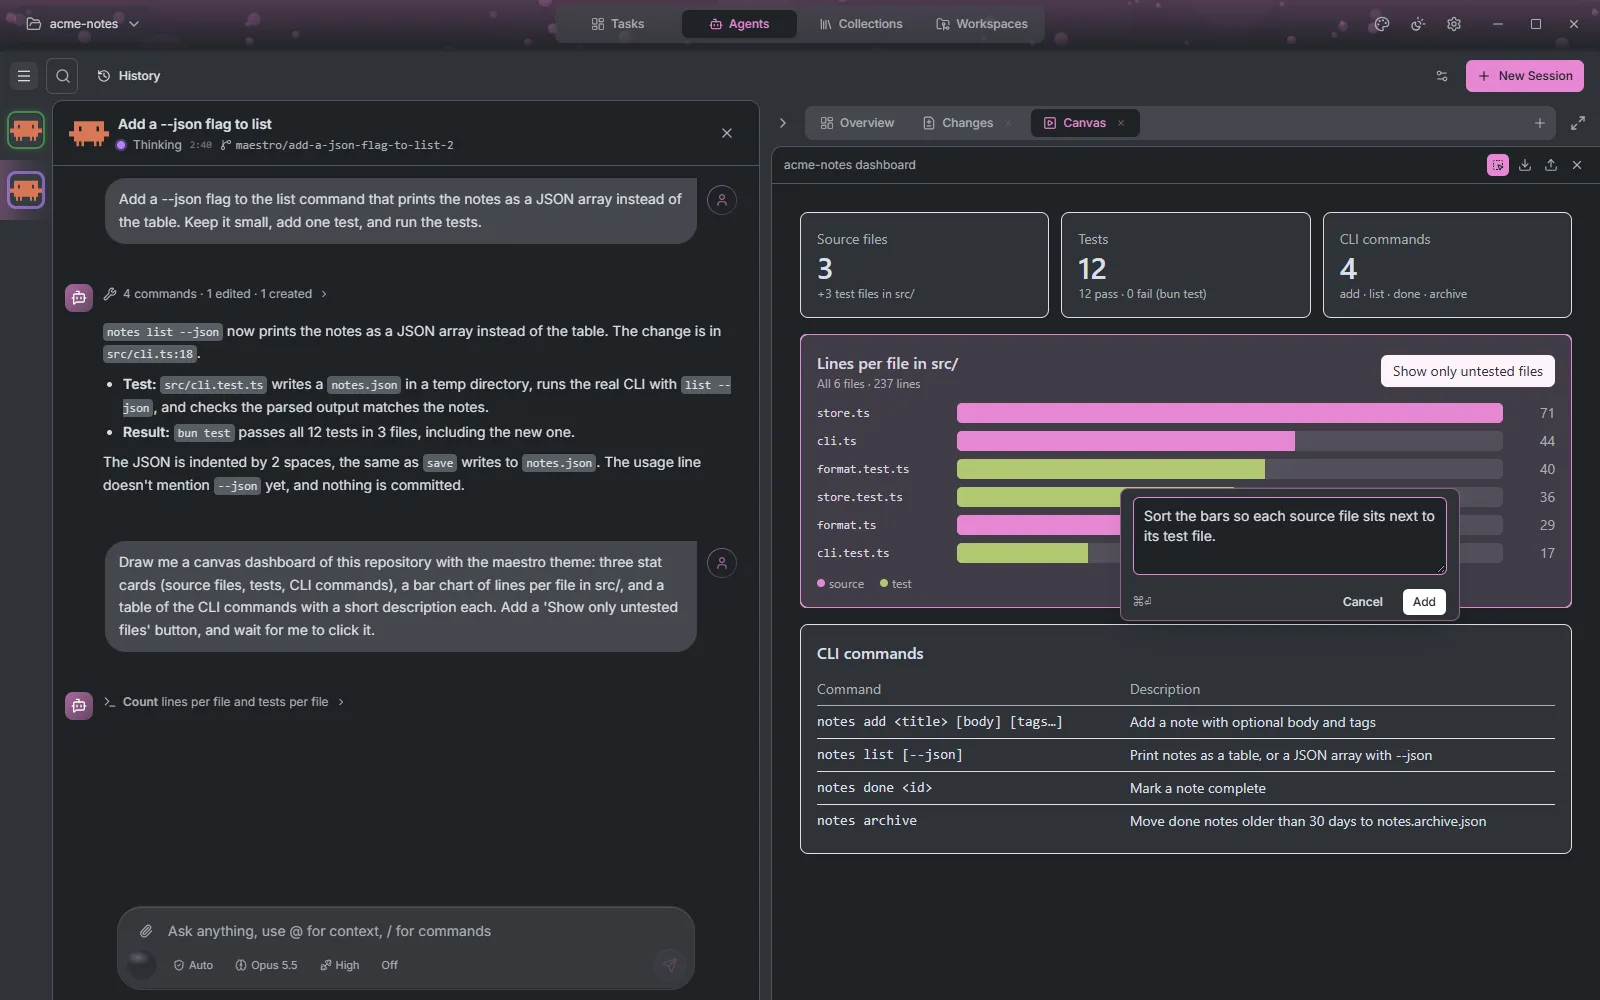The height and width of the screenshot is (1000, 1600).
Task: Close the acme-notes dashboard canvas
Action: coord(1577,165)
